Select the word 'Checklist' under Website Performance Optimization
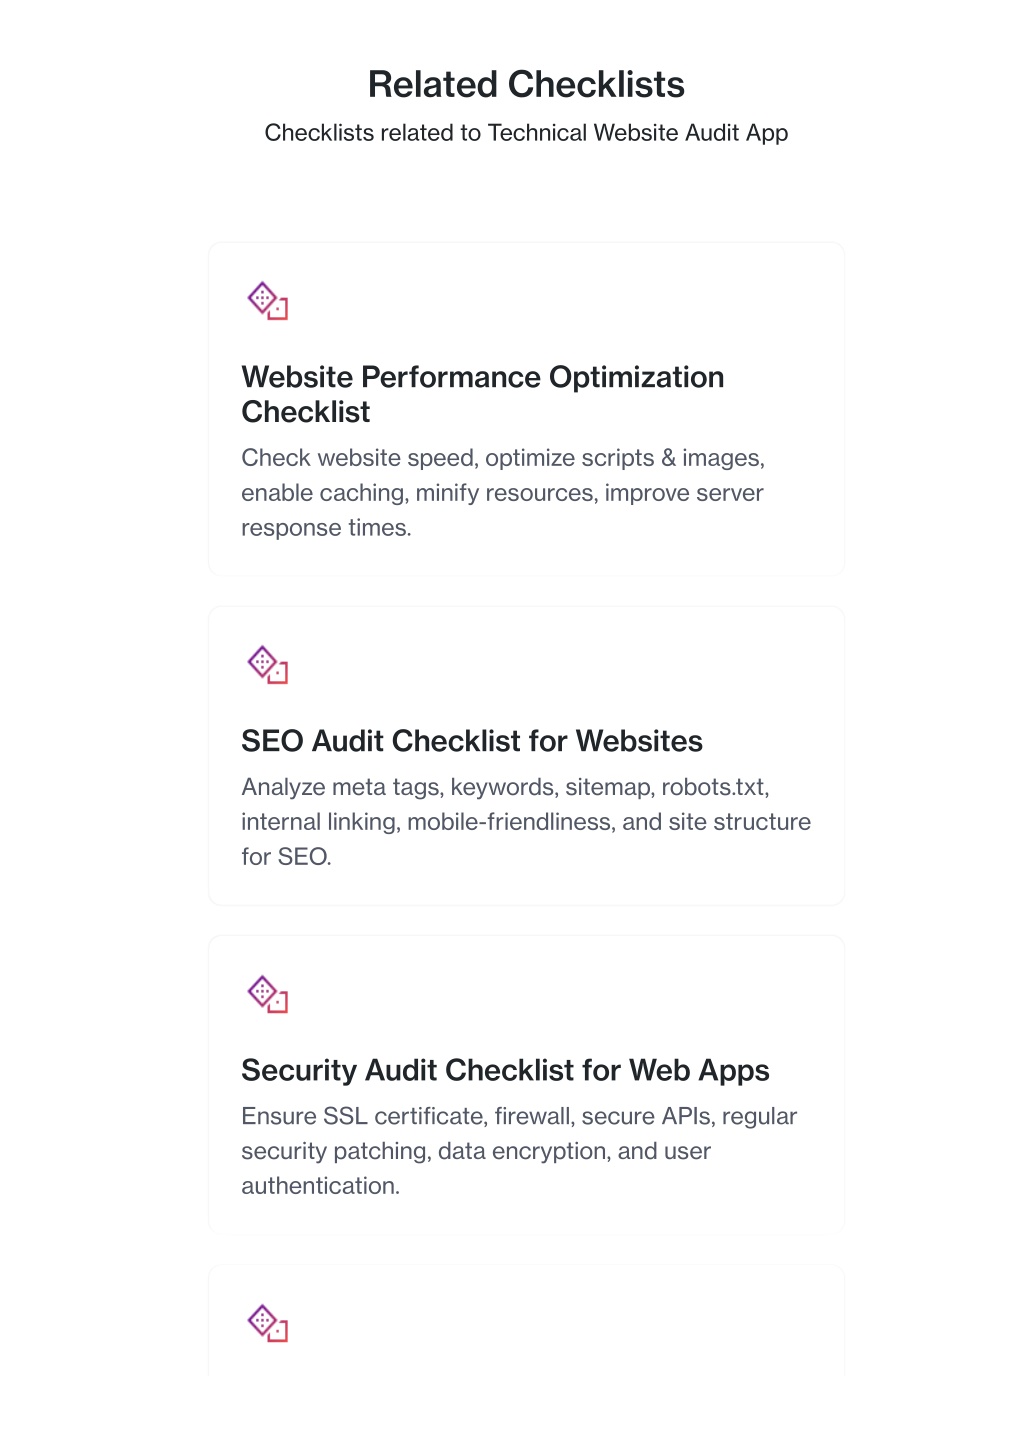This screenshot has width=1024, height=1449. [x=306, y=412]
